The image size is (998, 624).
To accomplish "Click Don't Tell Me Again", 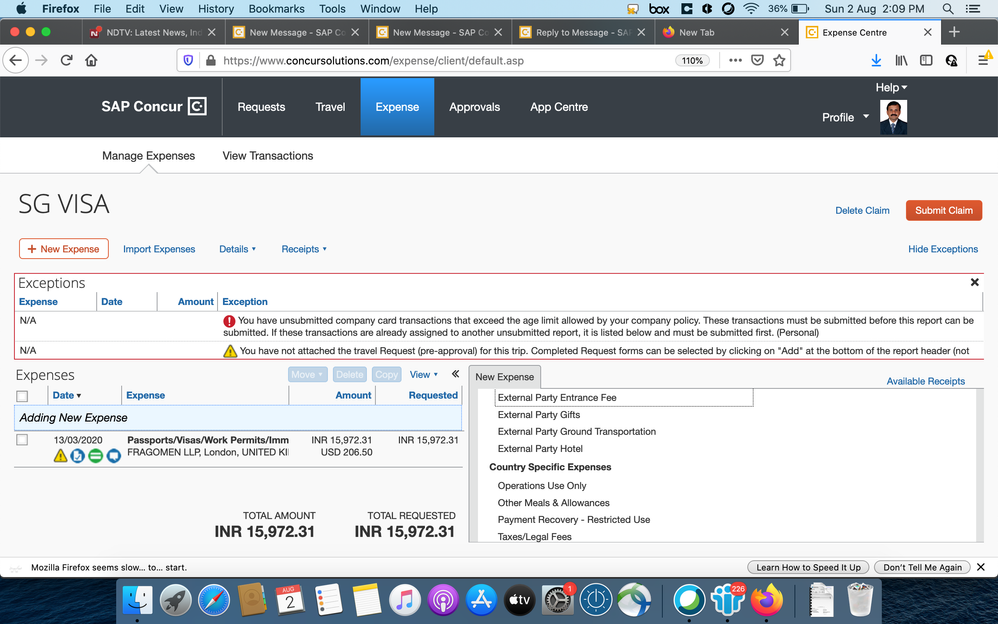I will [x=922, y=567].
